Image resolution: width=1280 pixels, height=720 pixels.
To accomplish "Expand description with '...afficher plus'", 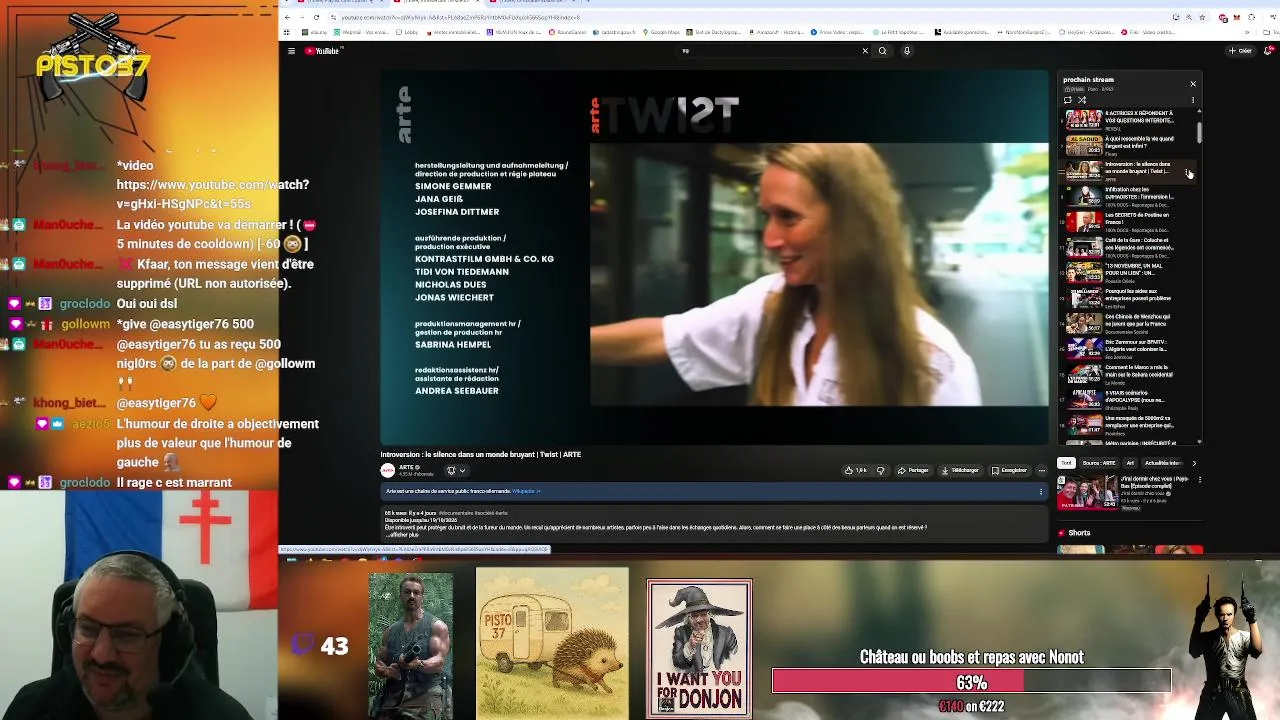I will (400, 535).
